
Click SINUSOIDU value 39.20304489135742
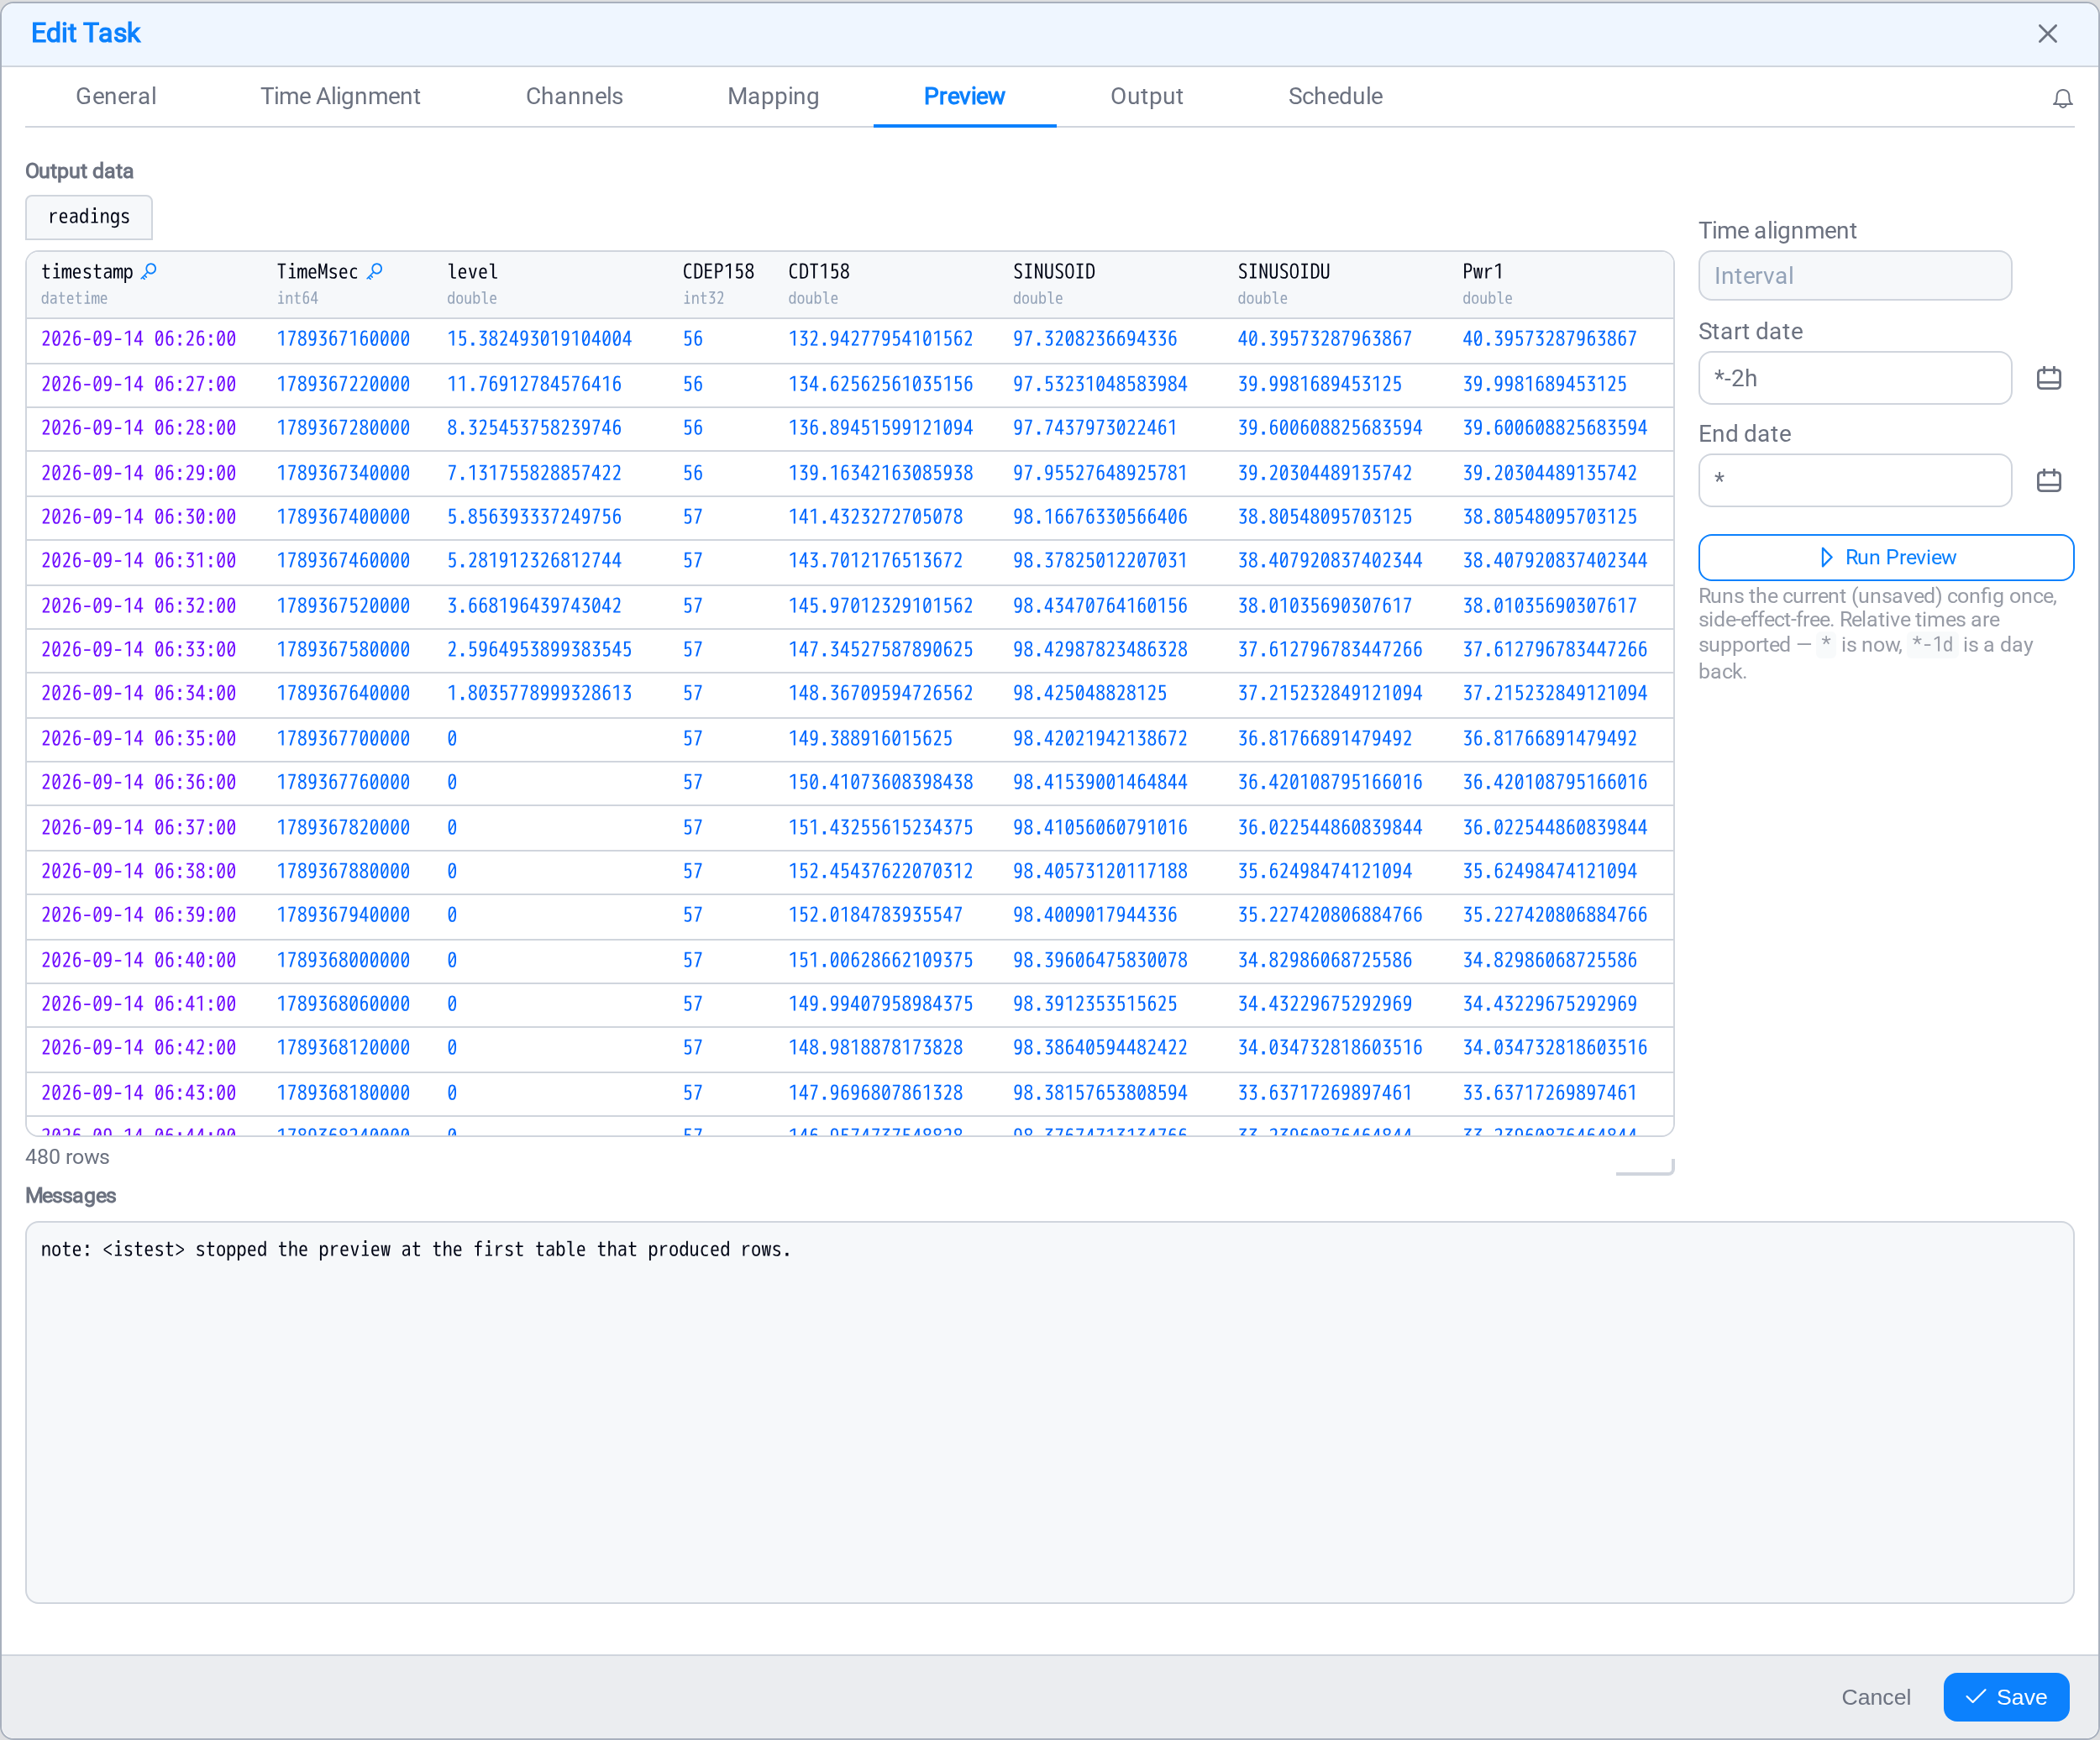[x=1325, y=473]
